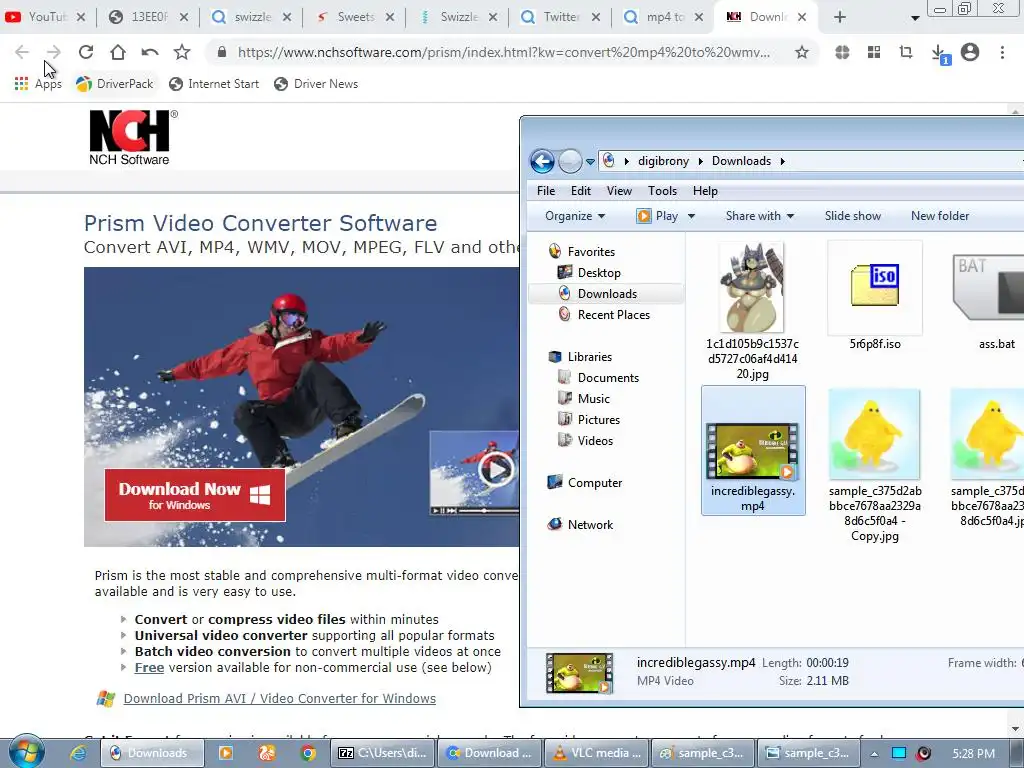Open the Play dropdown arrow in Explorer toolbar
The image size is (1024, 768).
(692, 216)
